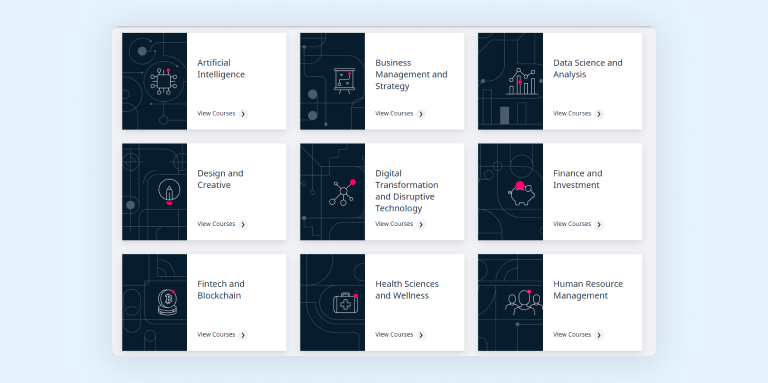Select the Artificial Intelligence category title
Screen dimensions: 768x383
click(221, 69)
